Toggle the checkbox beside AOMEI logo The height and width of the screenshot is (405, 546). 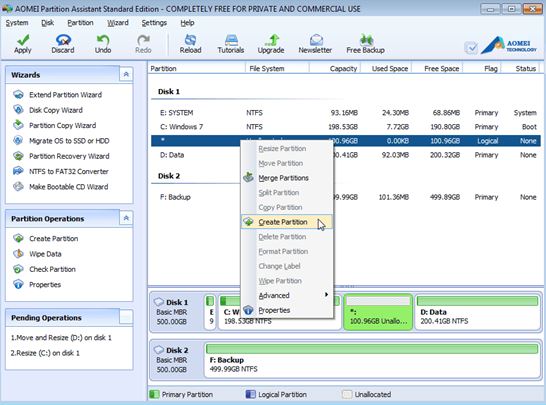point(471,48)
